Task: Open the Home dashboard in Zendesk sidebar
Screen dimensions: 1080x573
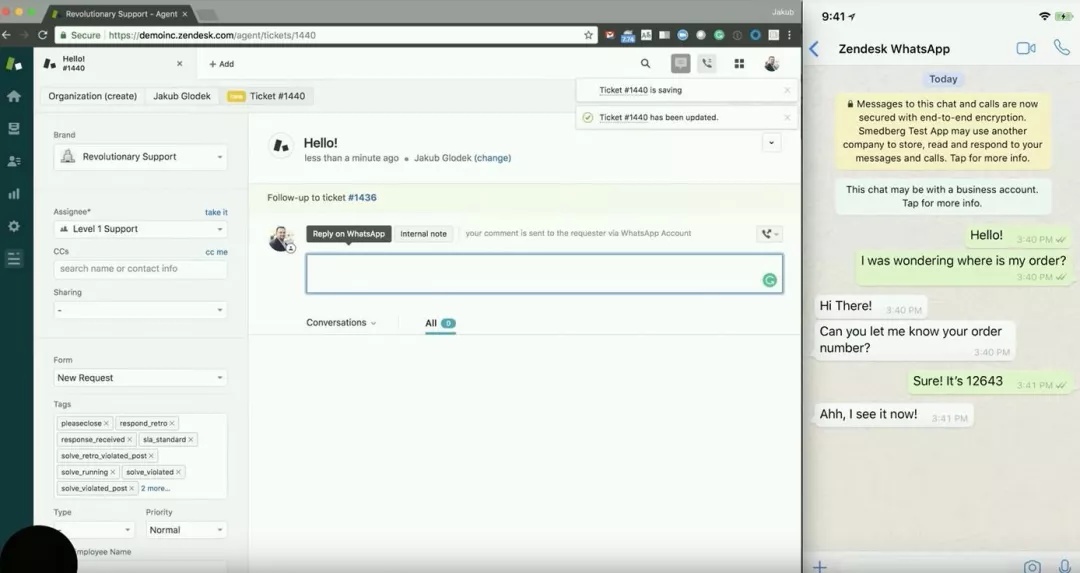Action: [x=14, y=96]
